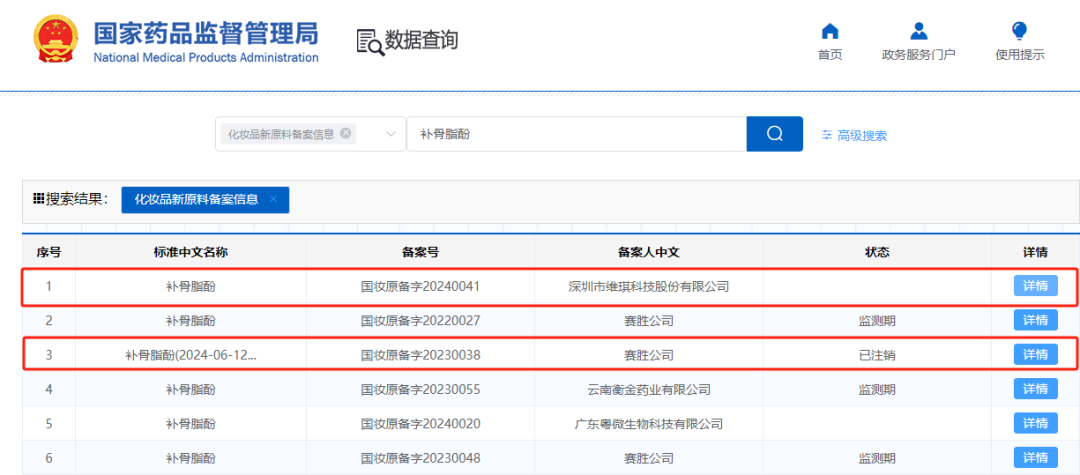This screenshot has width=1080, height=475.
Task: Select cell 国妆原备字20230038
Action: click(x=420, y=355)
